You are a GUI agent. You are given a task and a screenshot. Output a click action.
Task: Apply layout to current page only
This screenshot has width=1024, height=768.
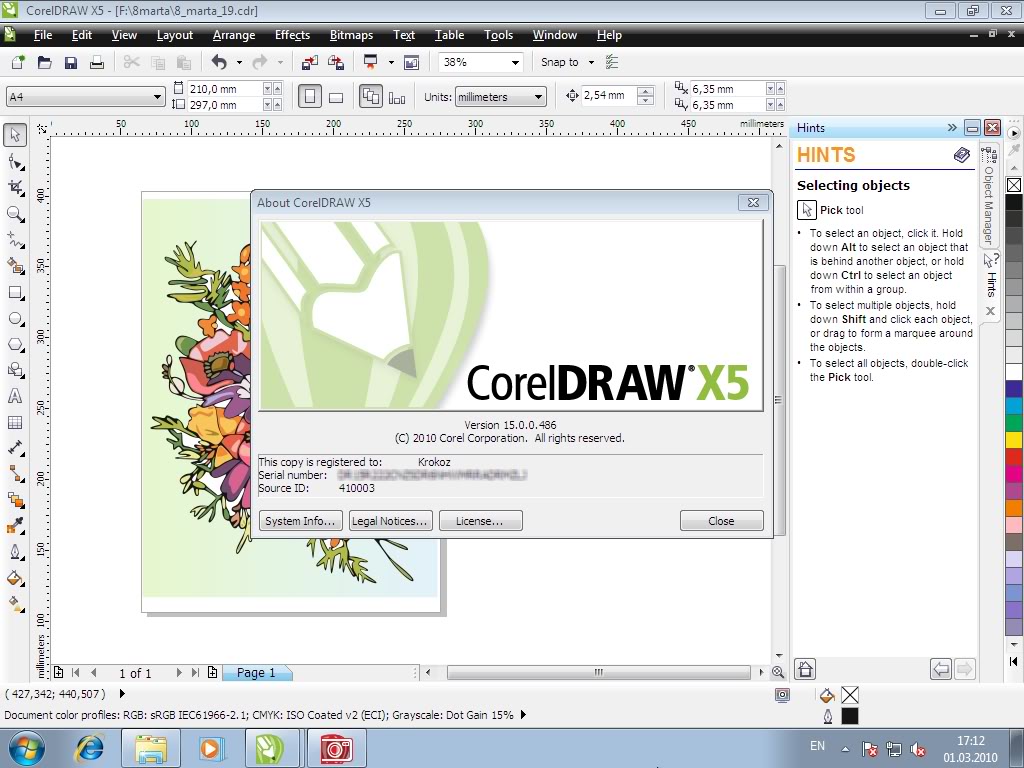pos(396,97)
